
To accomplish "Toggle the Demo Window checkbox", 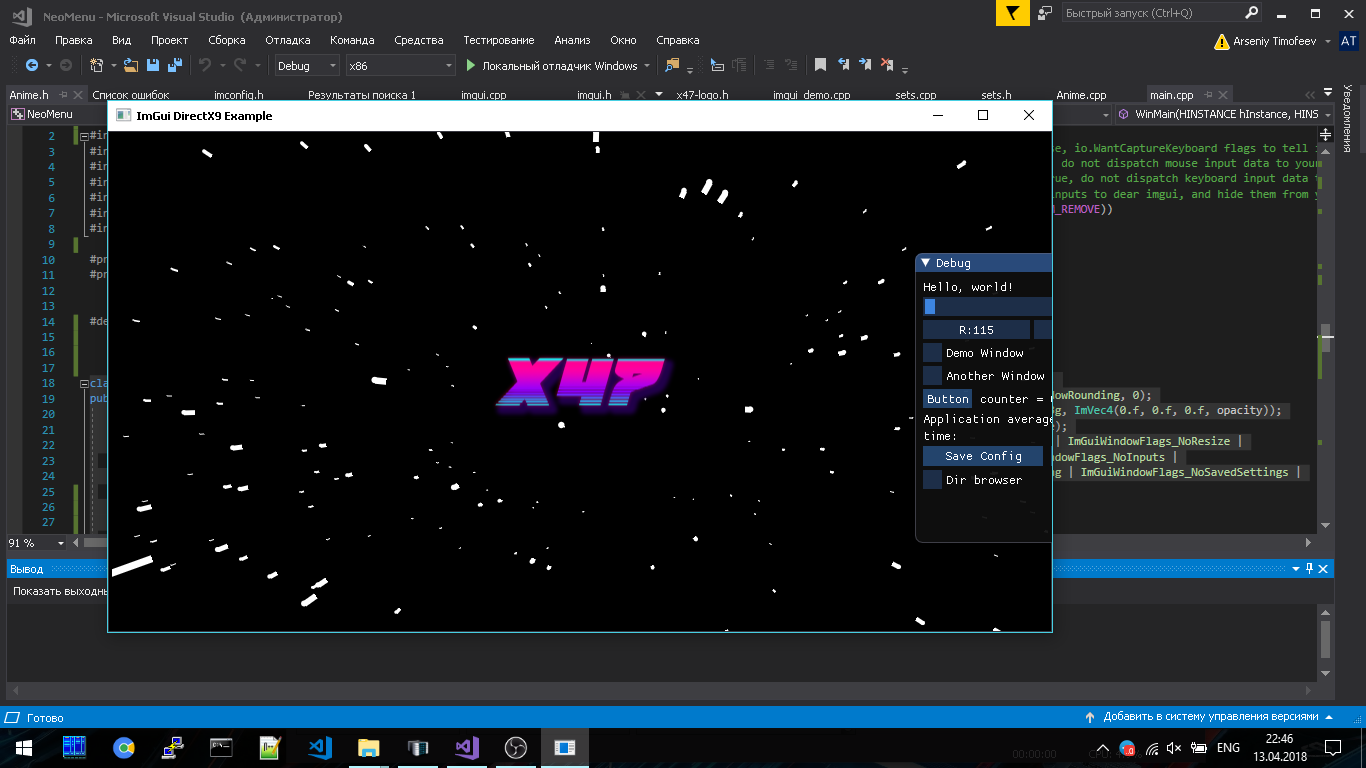I will 932,353.
